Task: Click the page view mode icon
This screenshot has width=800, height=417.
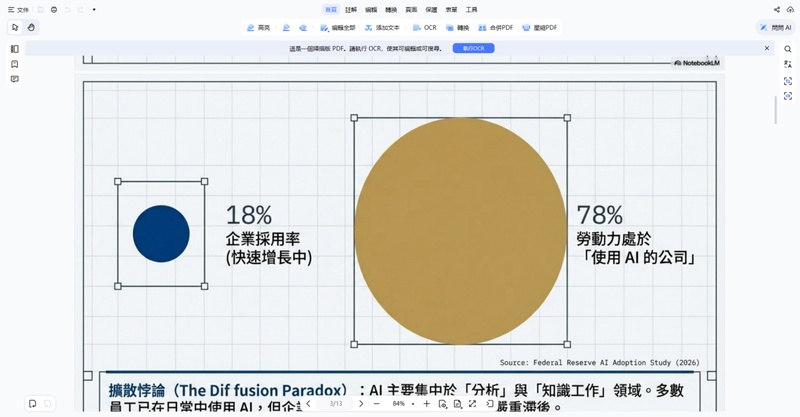Action: click(x=442, y=404)
